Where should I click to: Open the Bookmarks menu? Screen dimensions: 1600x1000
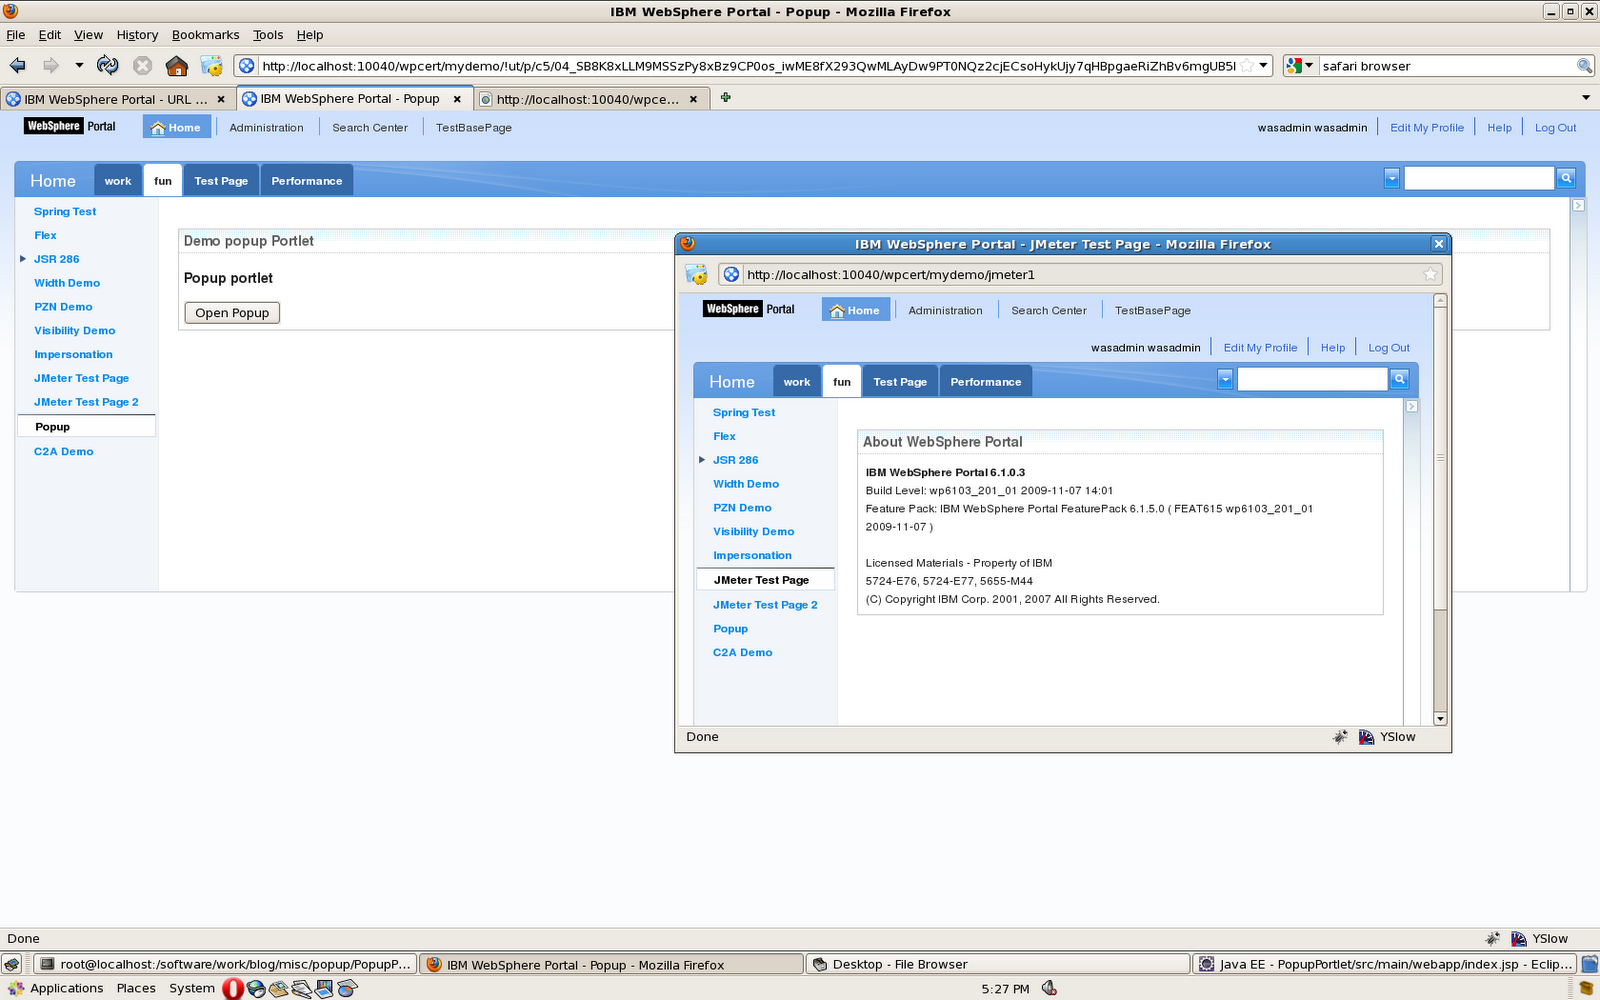point(205,35)
